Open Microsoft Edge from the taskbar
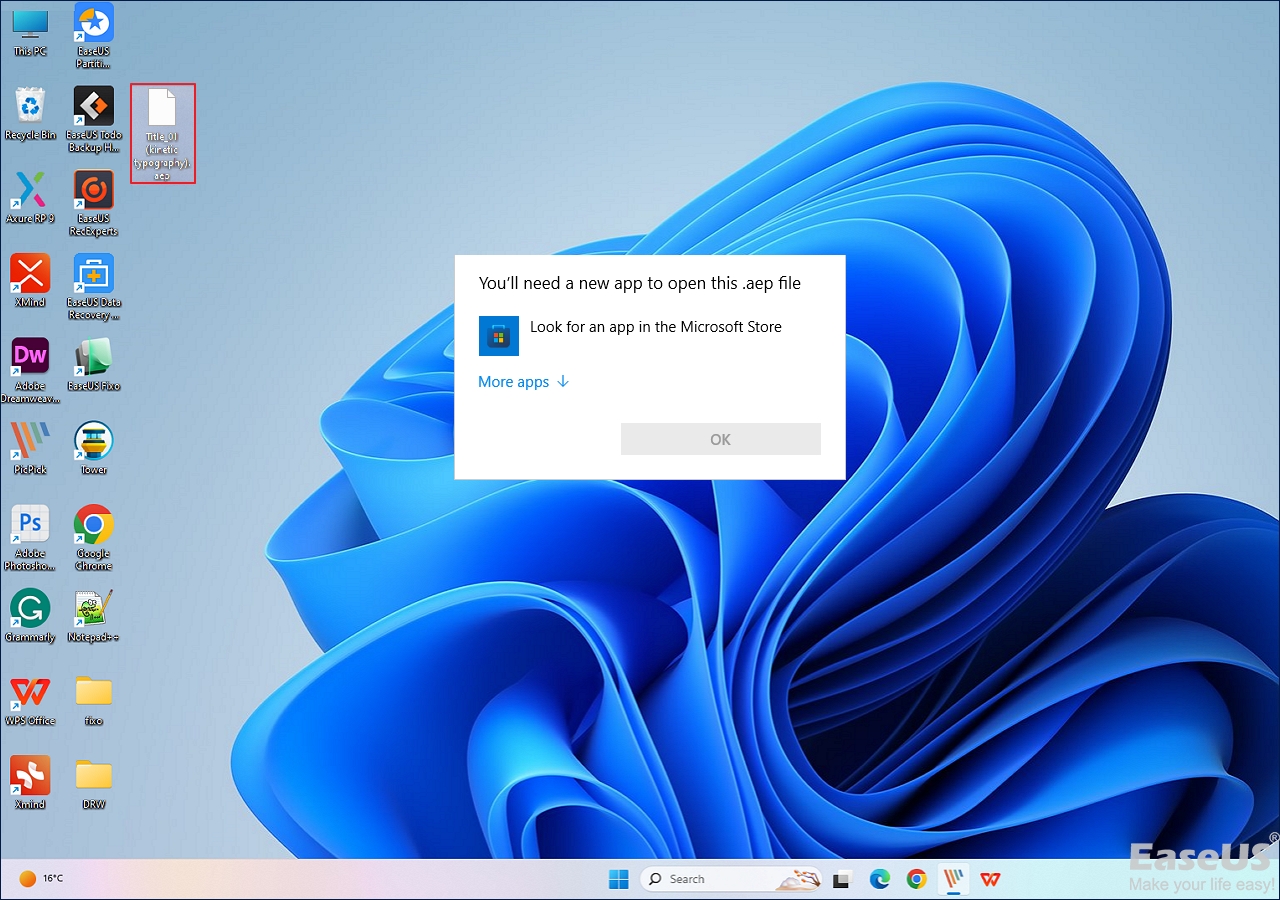This screenshot has height=900, width=1280. pyautogui.click(x=879, y=879)
